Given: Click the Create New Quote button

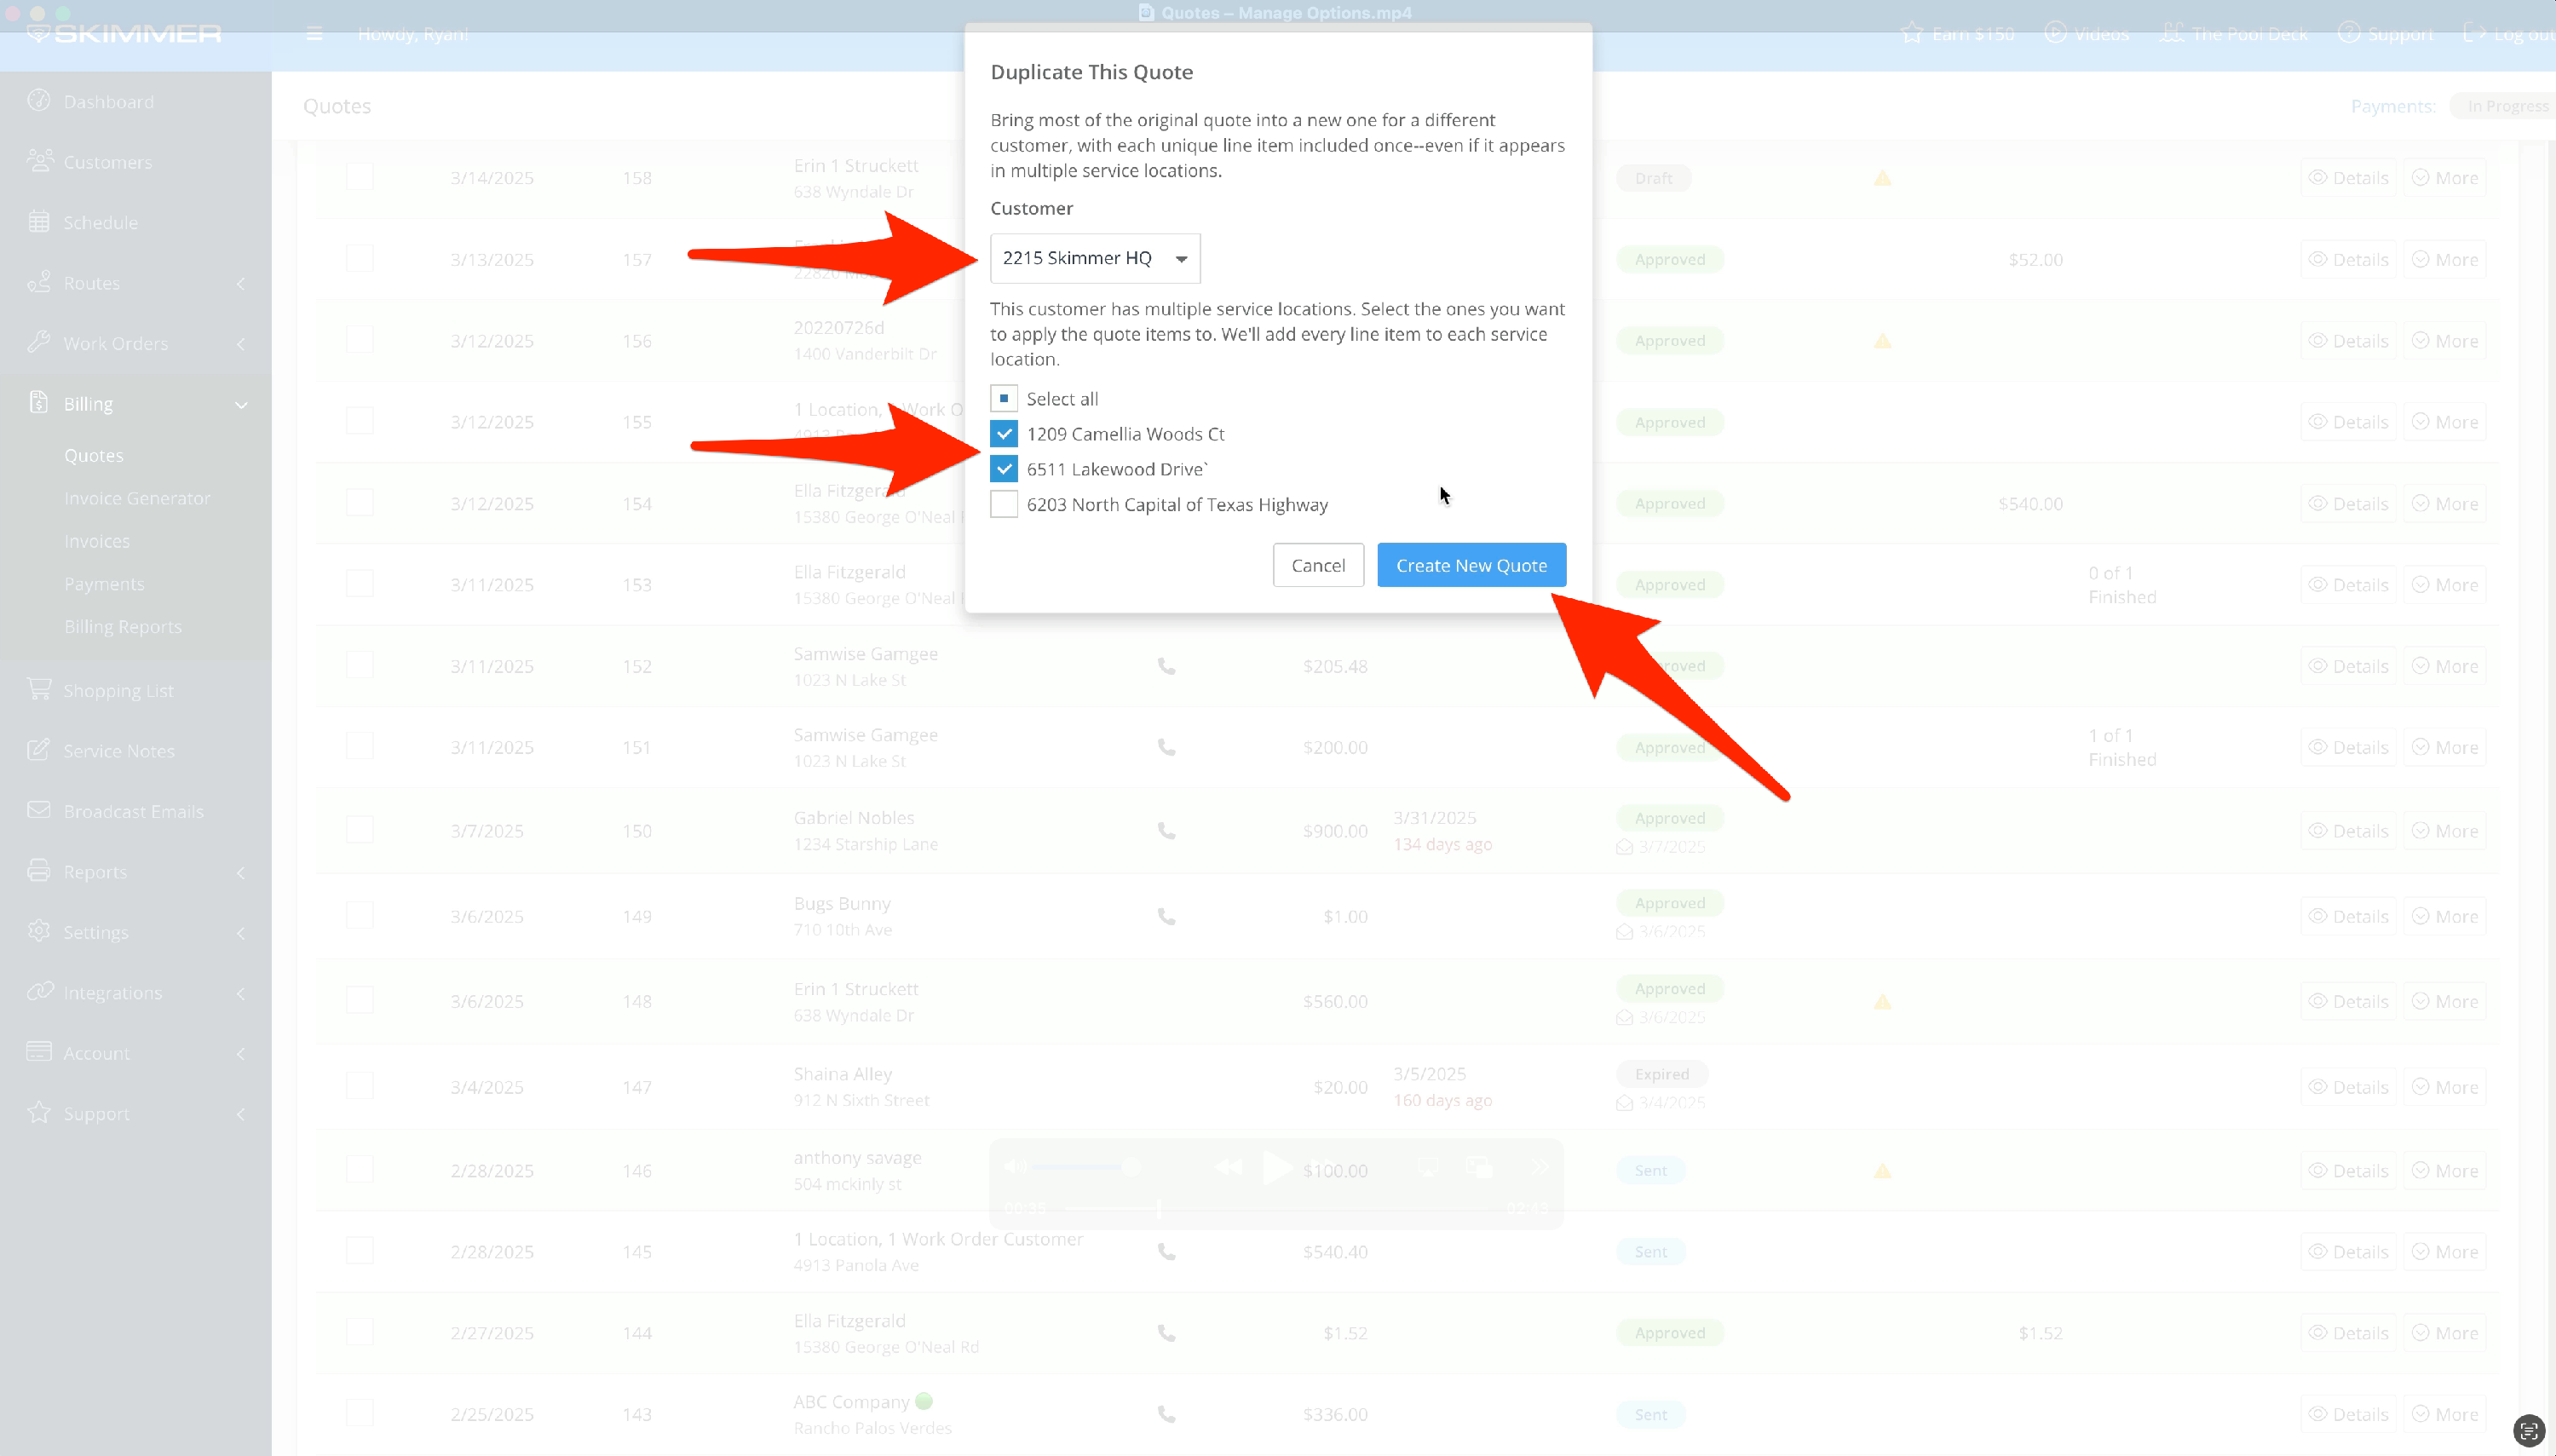Looking at the screenshot, I should tap(1471, 565).
